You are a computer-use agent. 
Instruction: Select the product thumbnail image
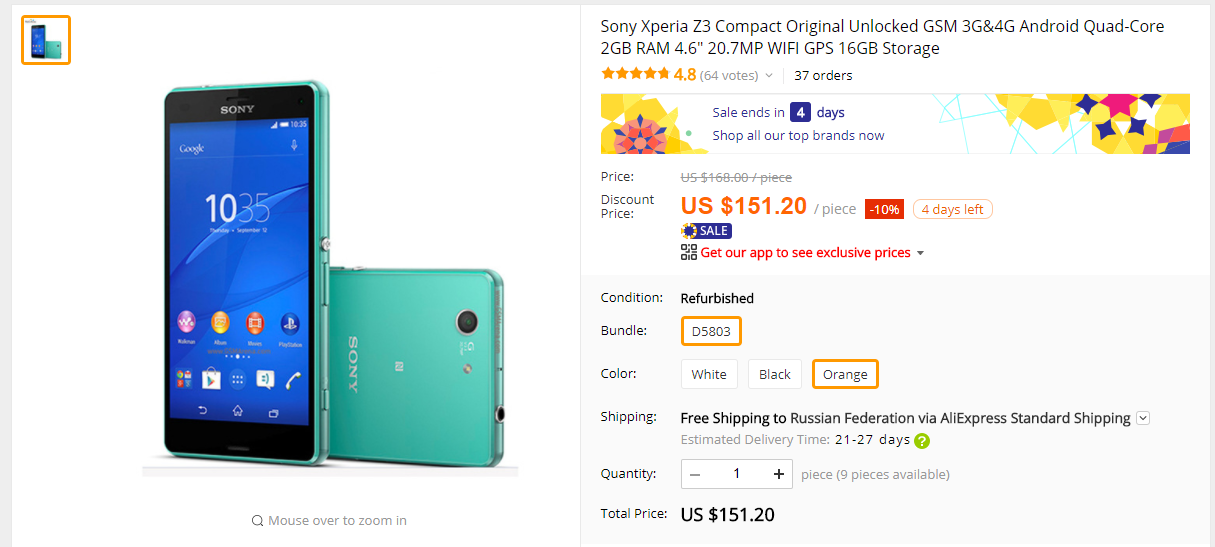(46, 40)
